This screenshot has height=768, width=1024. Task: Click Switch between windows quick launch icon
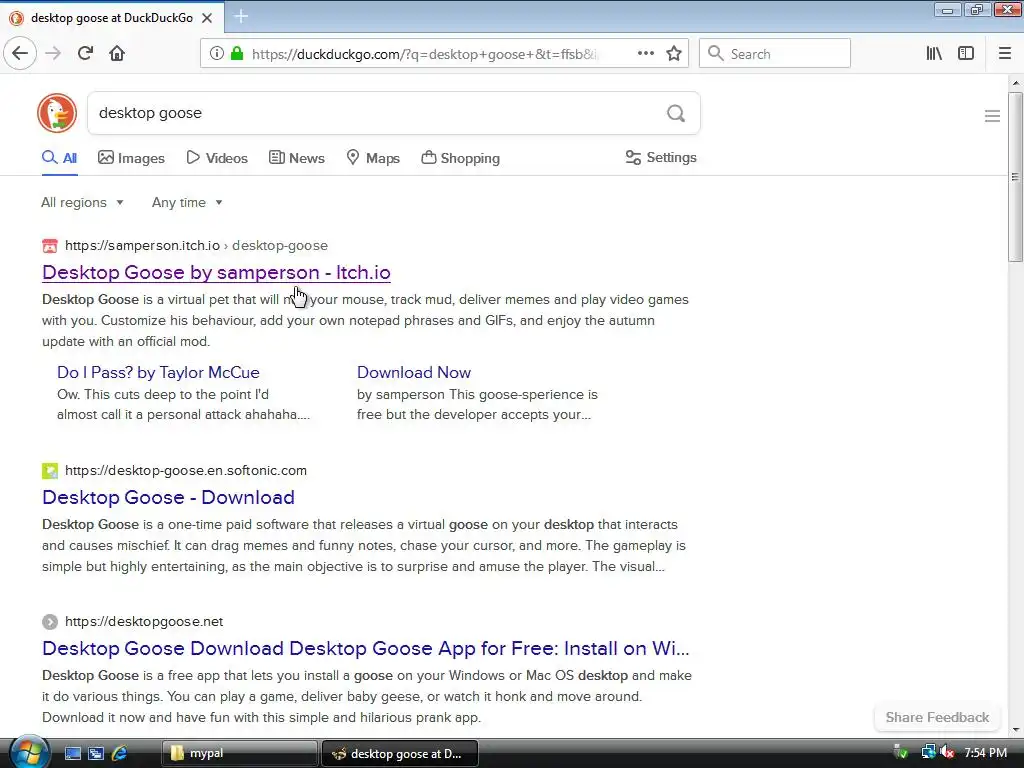pos(96,753)
